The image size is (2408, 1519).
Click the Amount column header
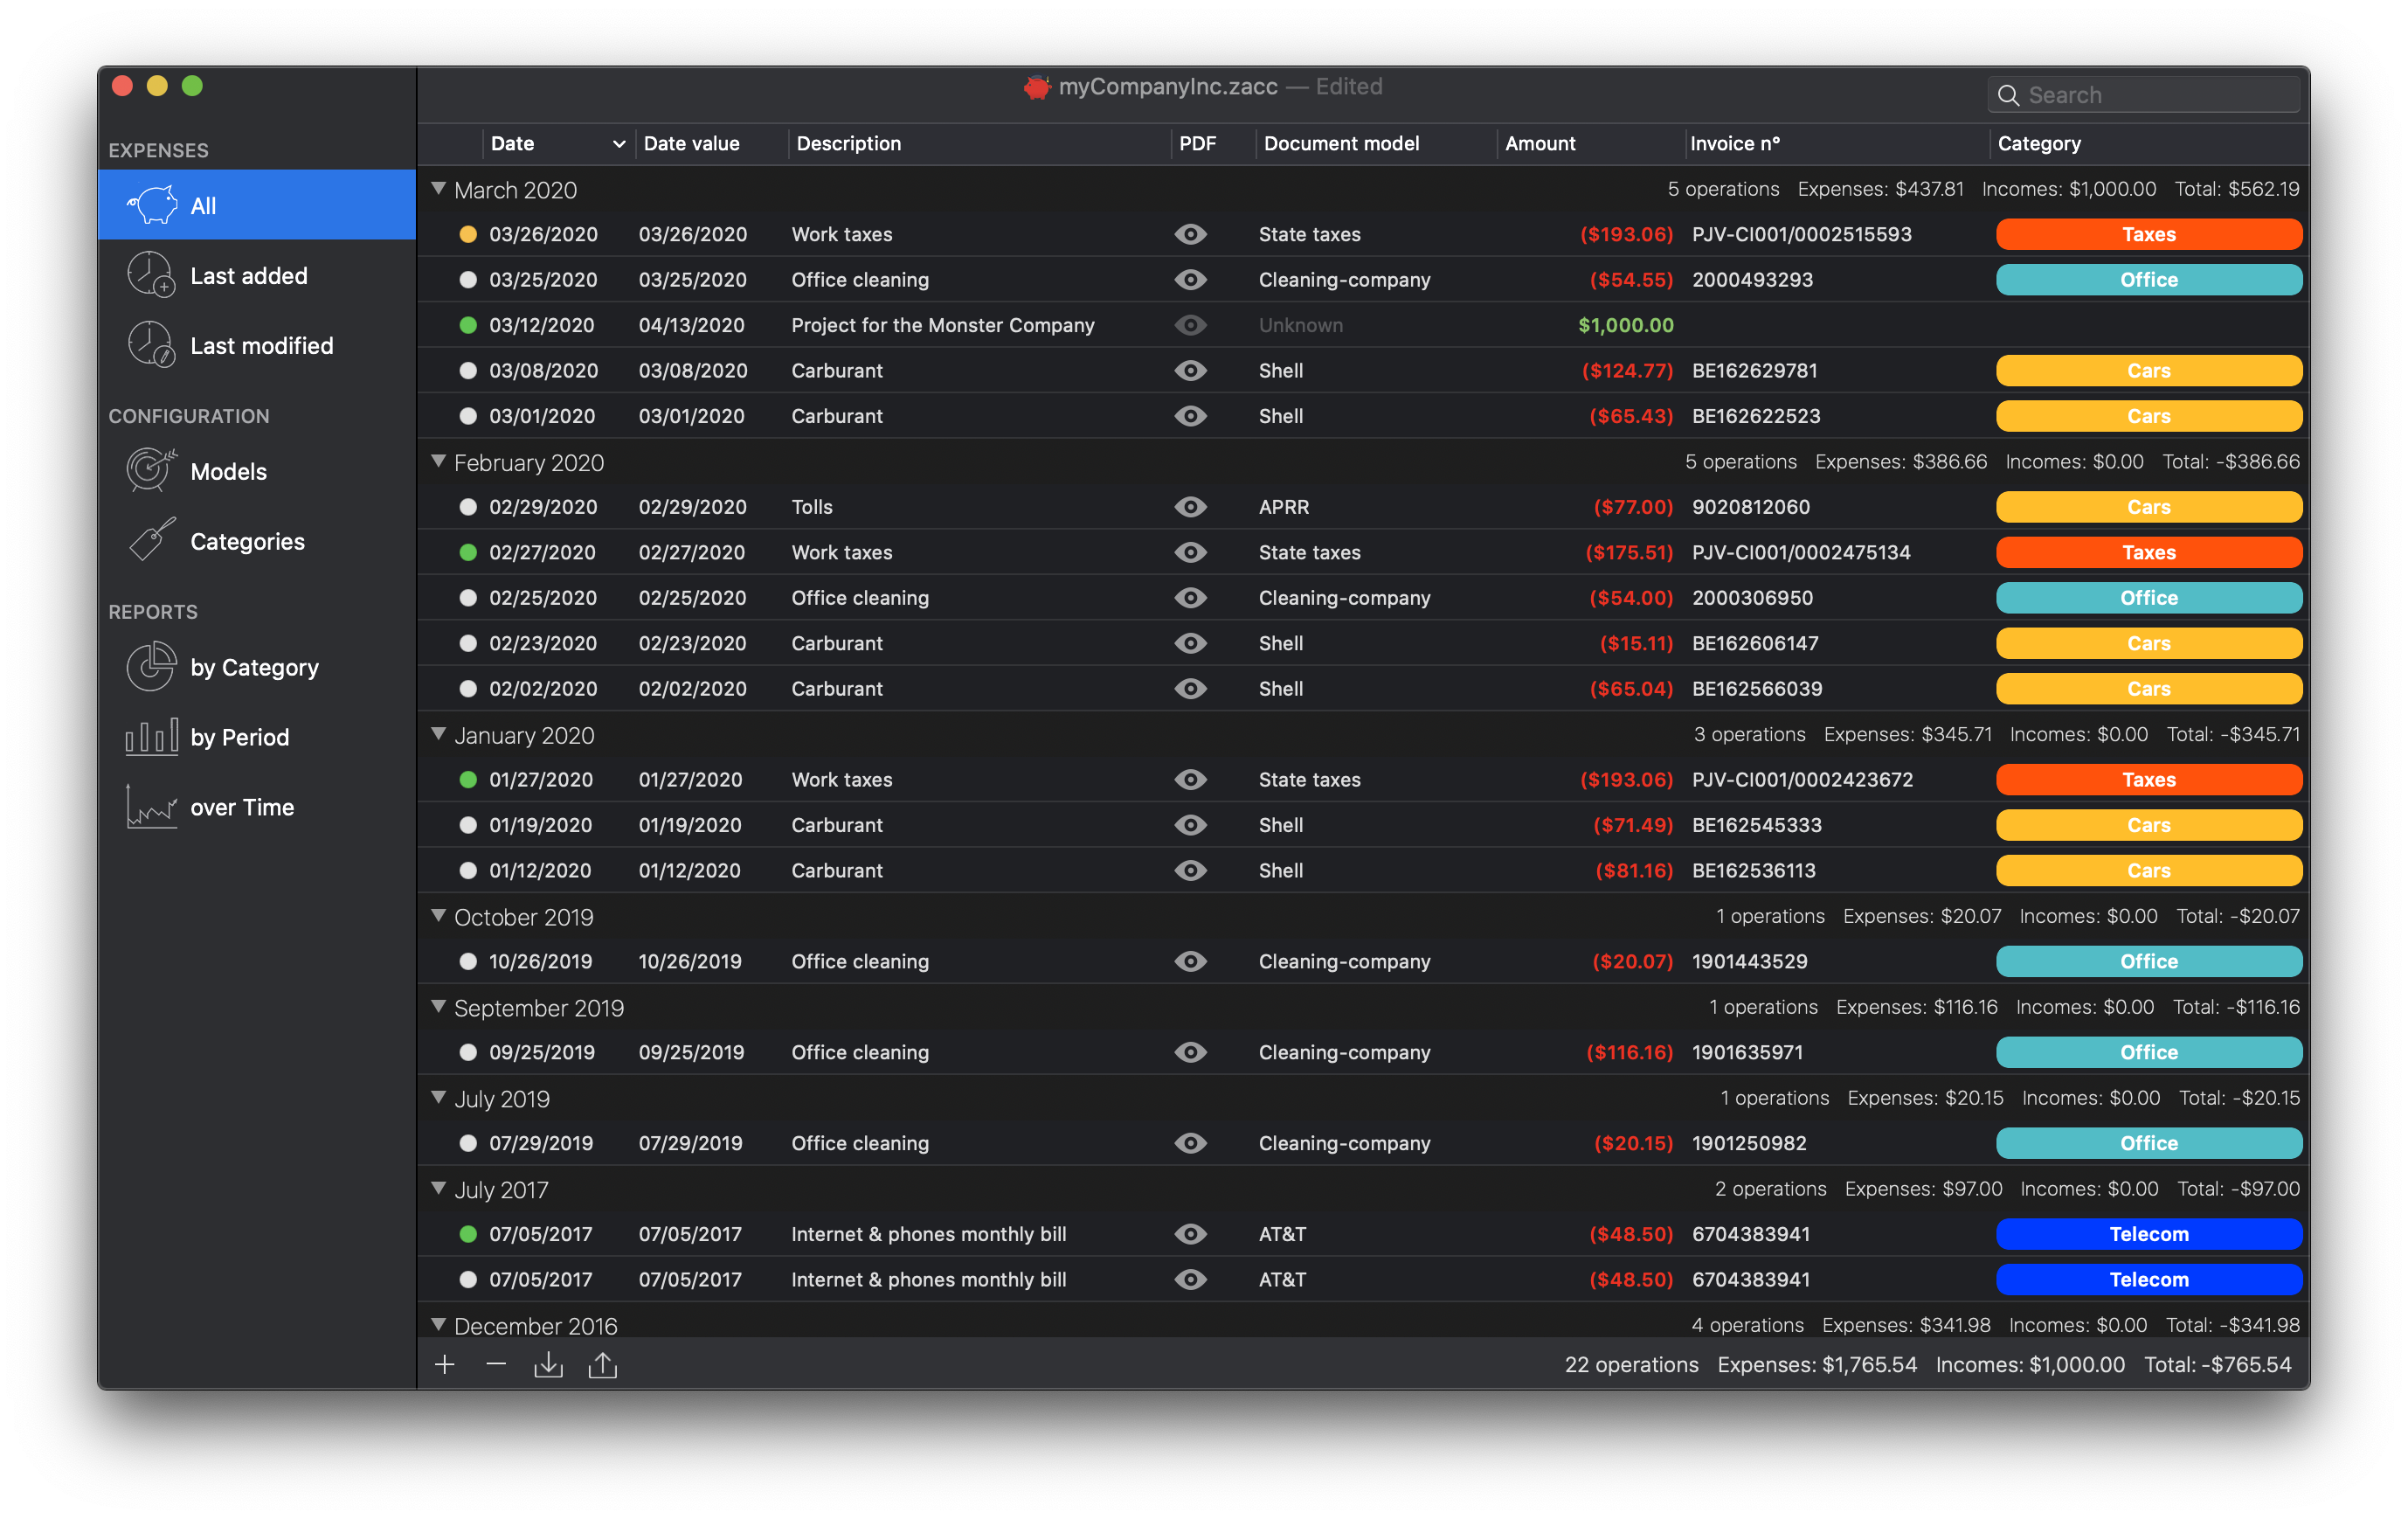click(1540, 144)
